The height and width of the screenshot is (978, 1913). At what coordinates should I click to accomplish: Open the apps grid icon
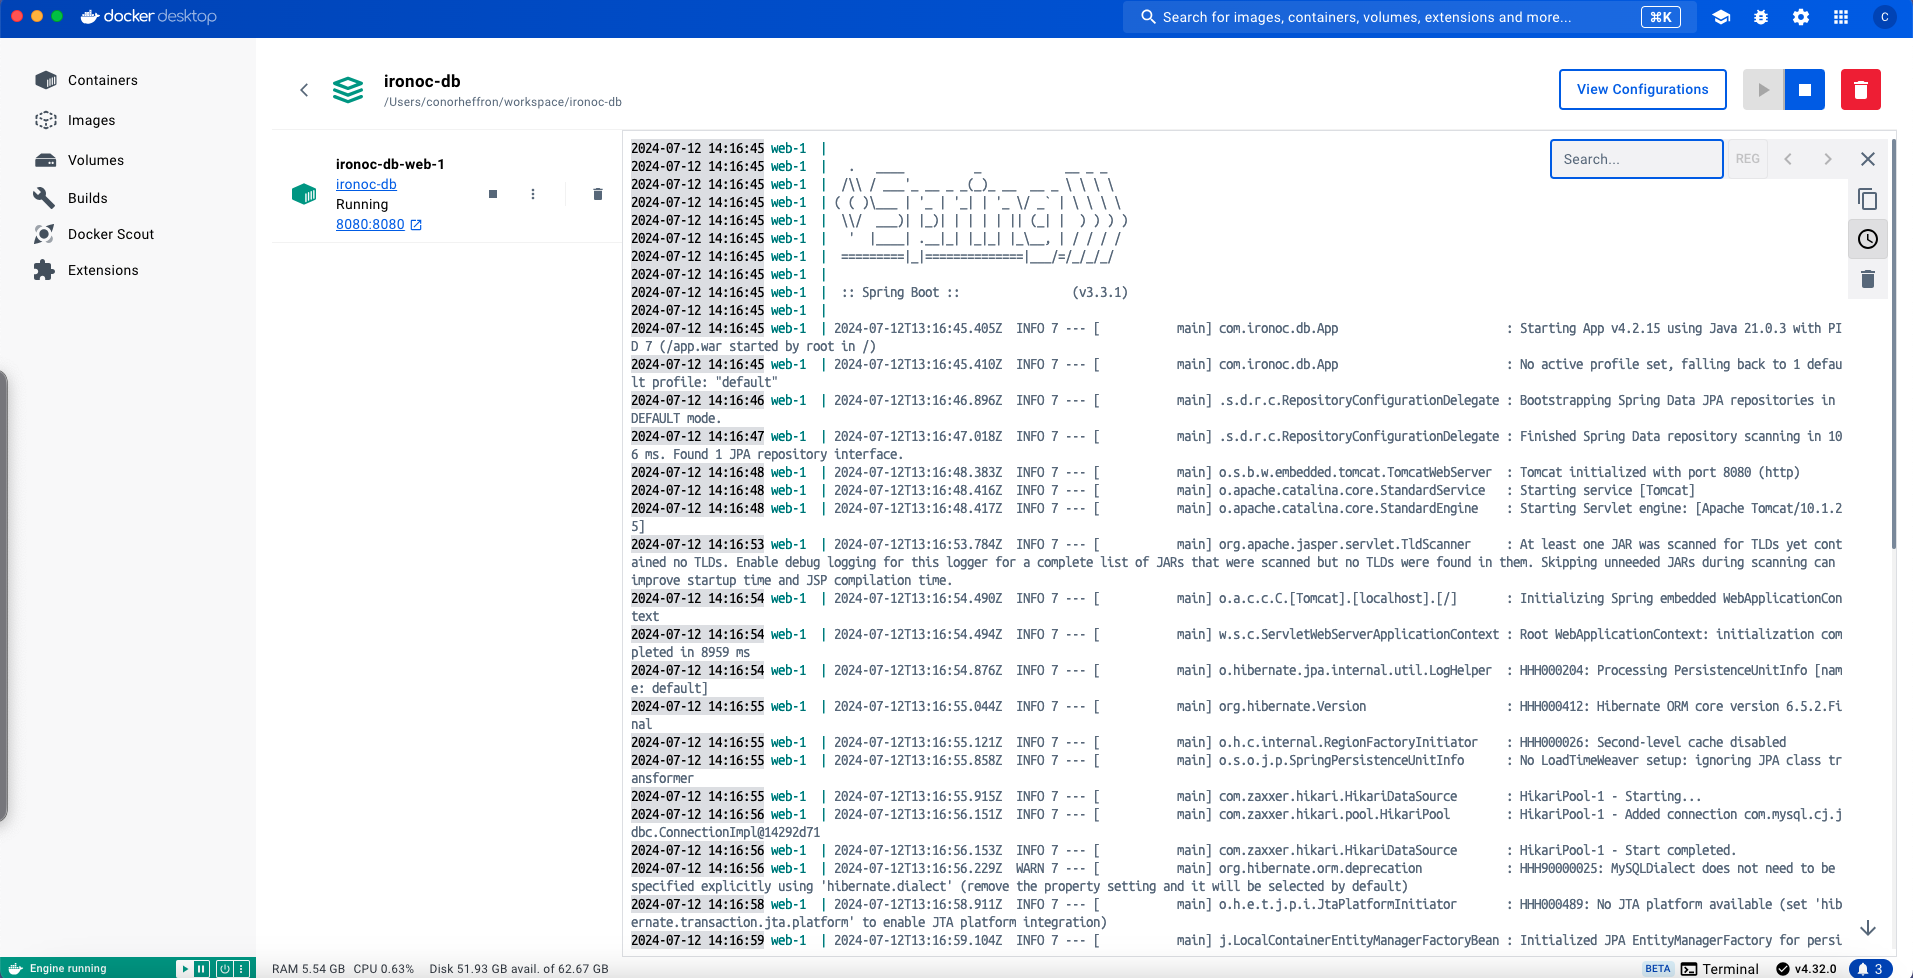[1841, 17]
